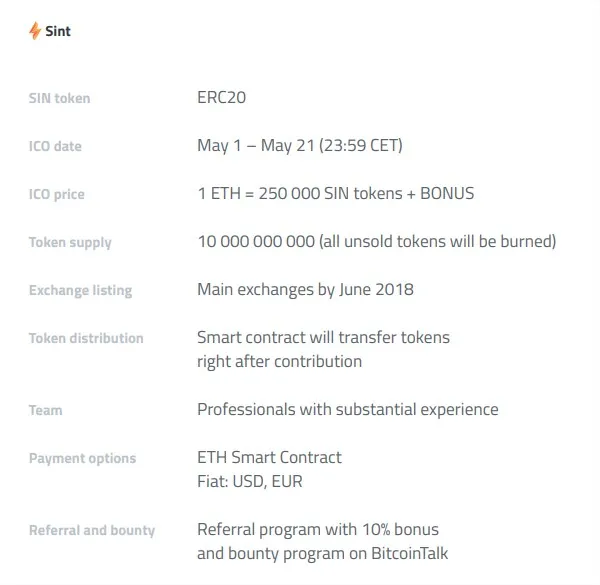600x585 pixels.
Task: Select the Payment options label
Action: pos(83,458)
